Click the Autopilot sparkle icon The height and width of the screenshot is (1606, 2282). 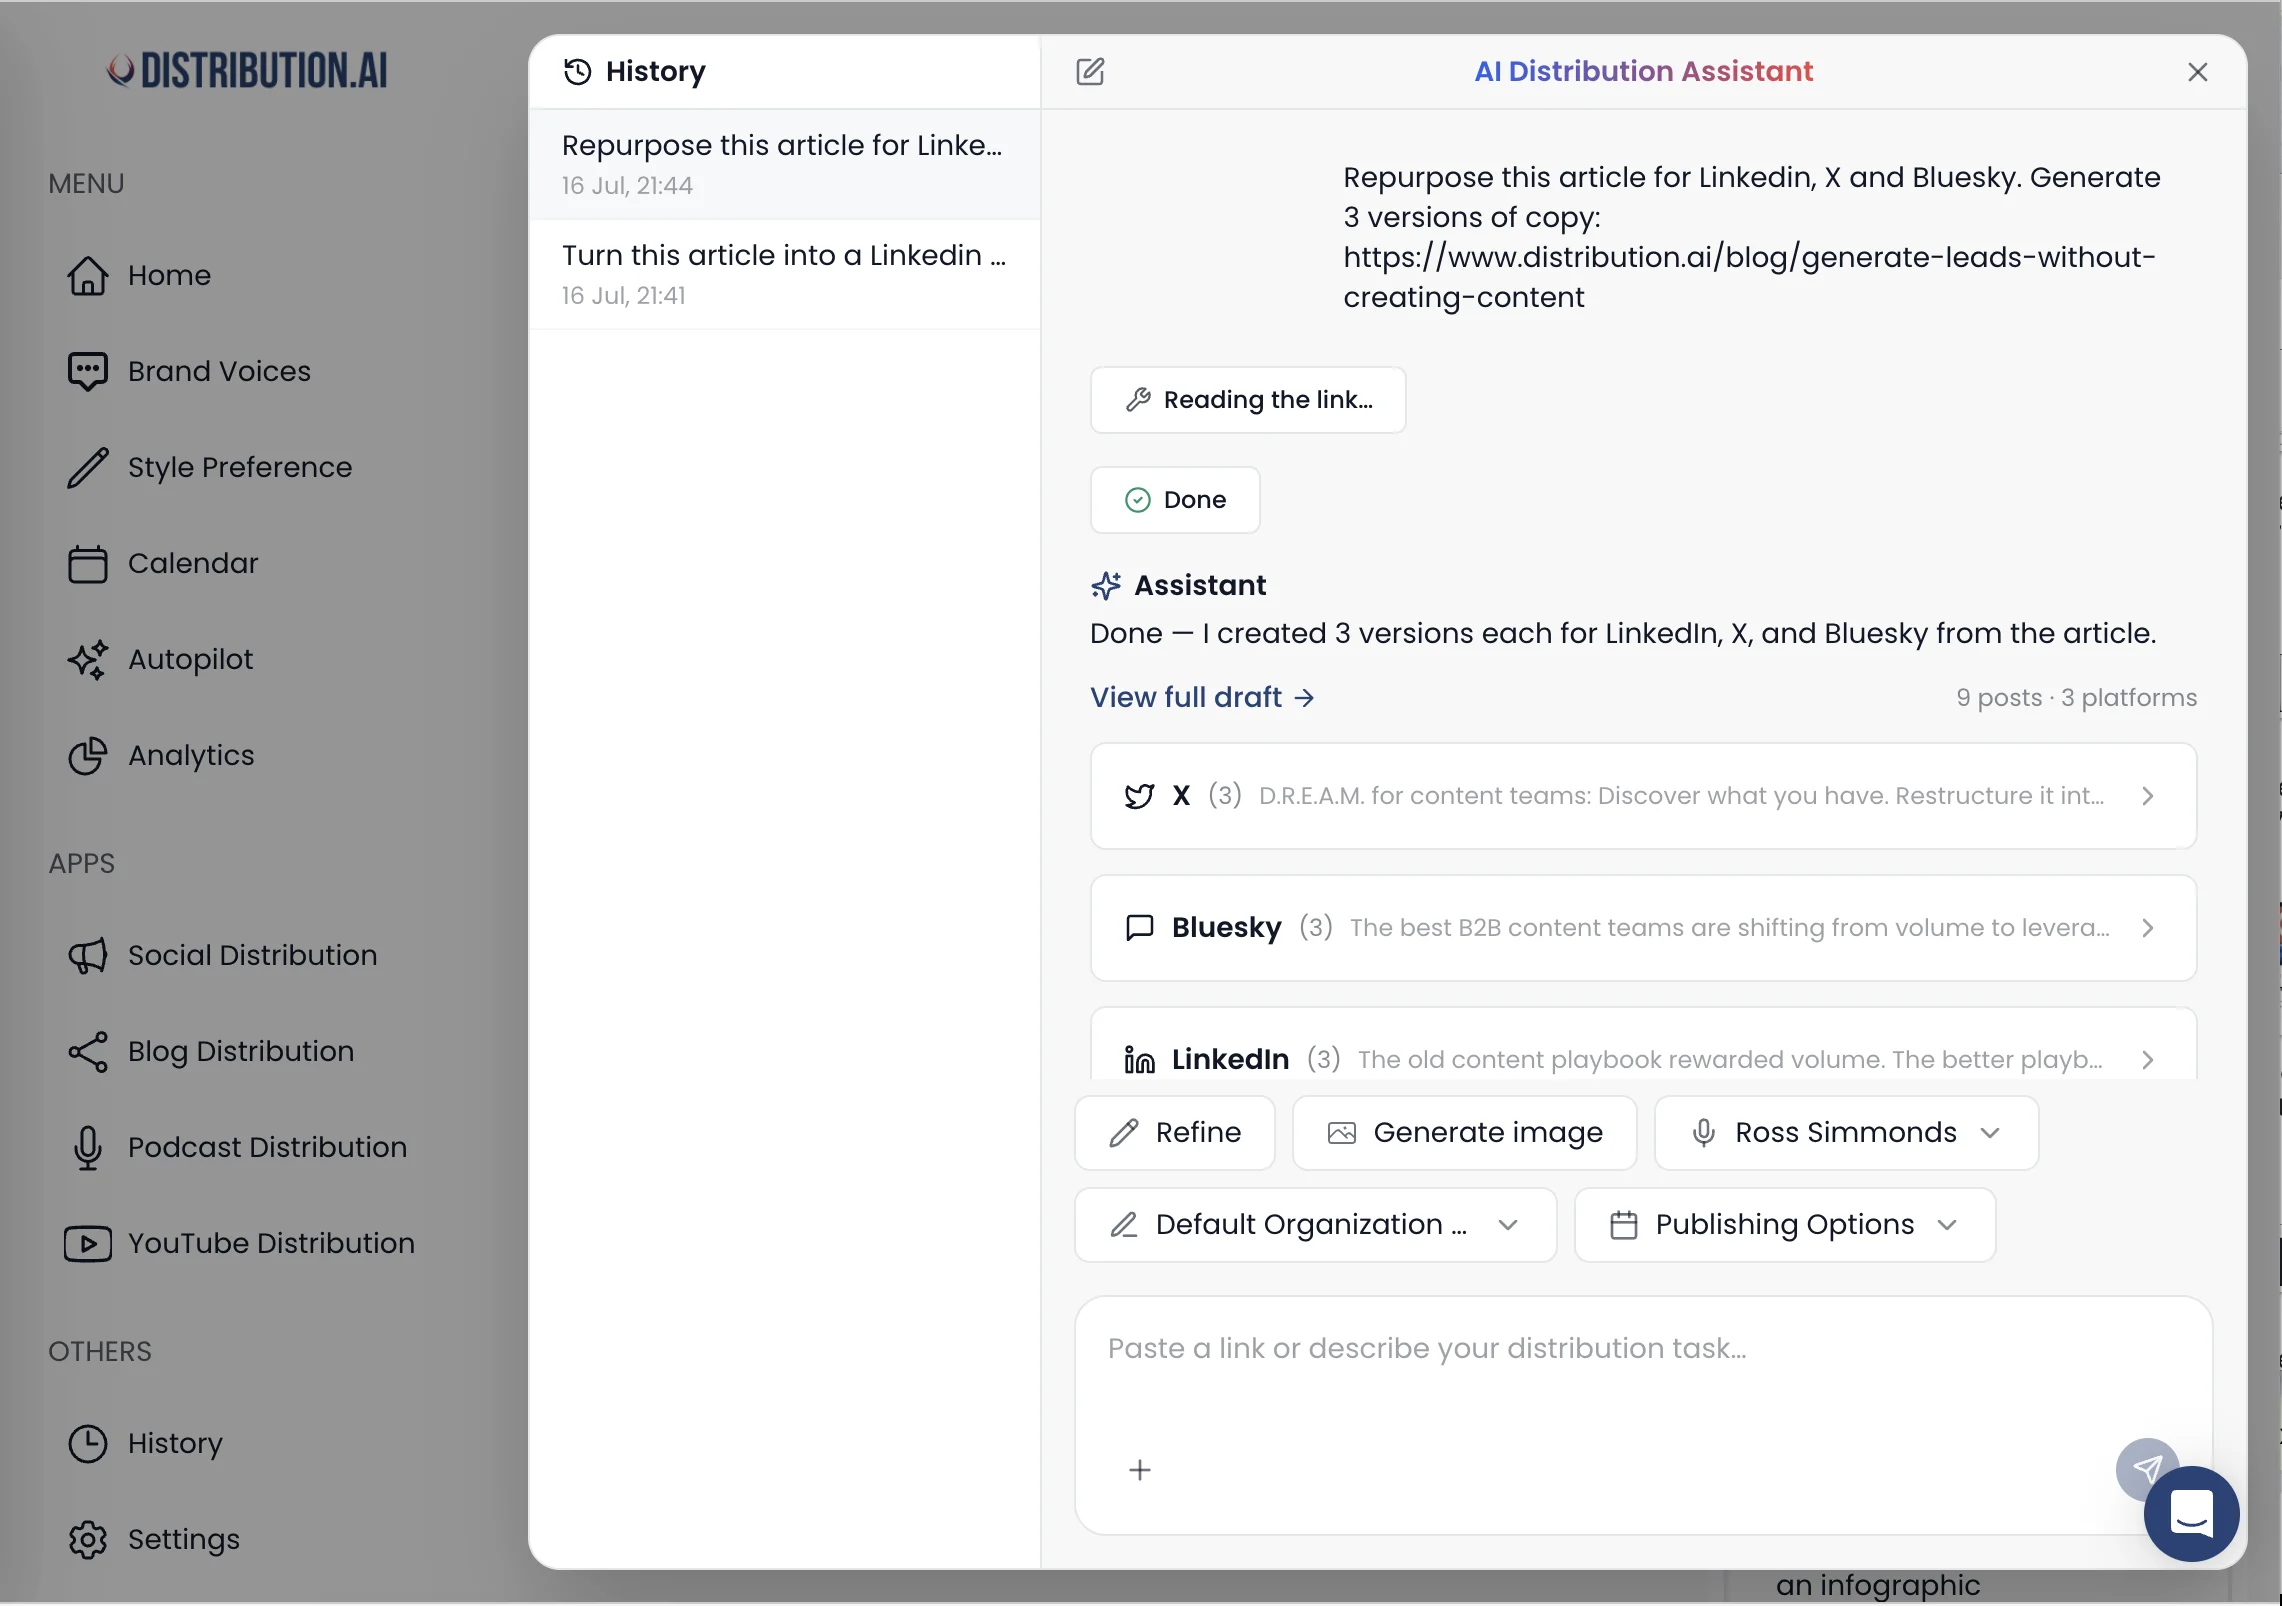point(88,659)
